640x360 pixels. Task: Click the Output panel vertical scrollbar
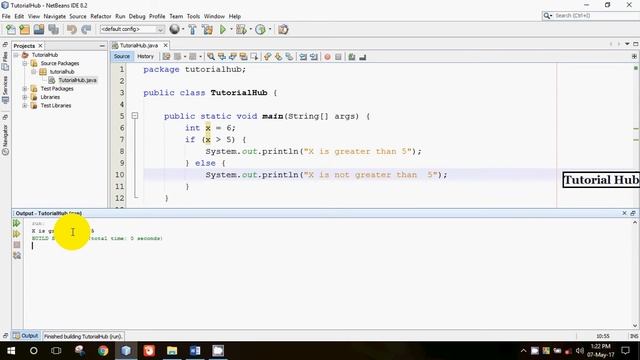pyautogui.click(x=635, y=274)
